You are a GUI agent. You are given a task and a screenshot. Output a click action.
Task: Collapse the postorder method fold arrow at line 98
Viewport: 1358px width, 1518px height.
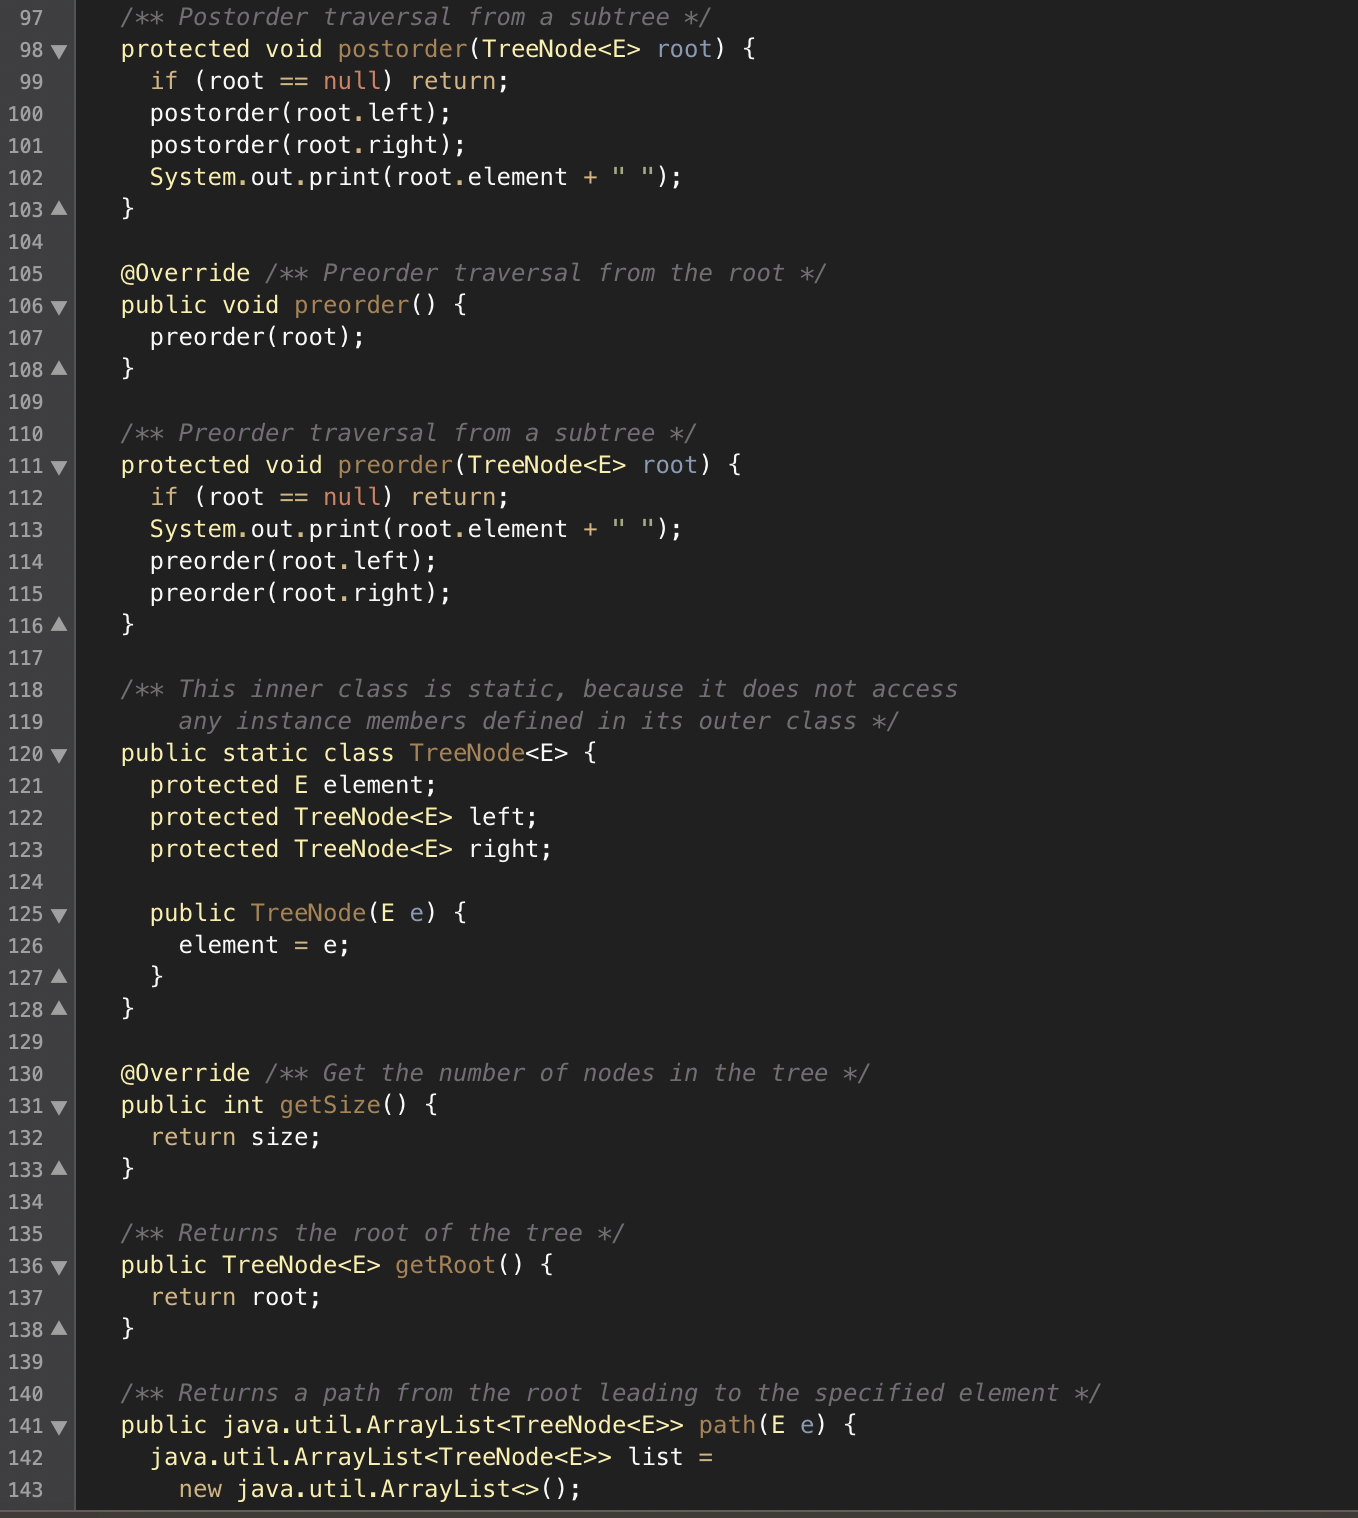(x=59, y=51)
